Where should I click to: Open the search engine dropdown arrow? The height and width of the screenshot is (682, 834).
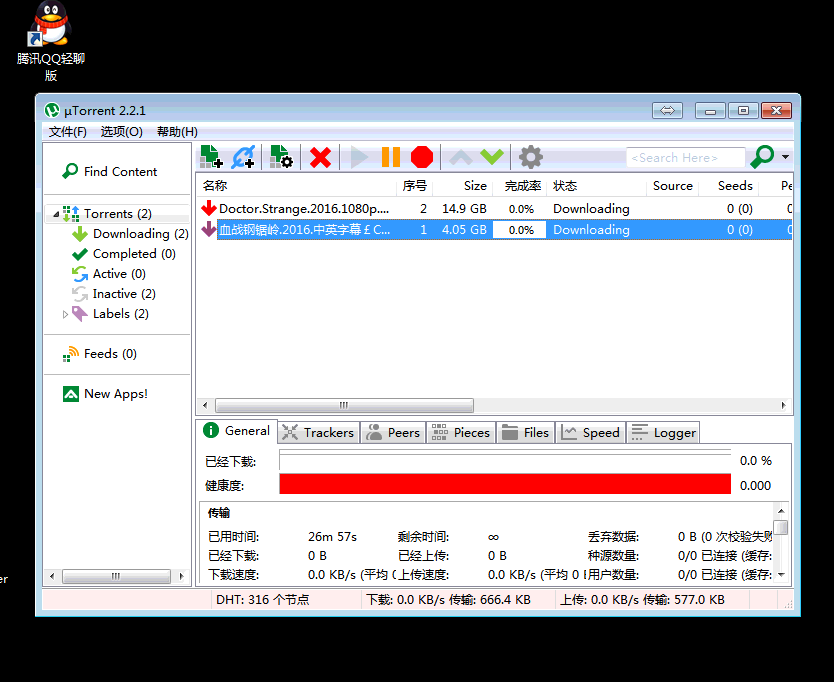pos(785,157)
